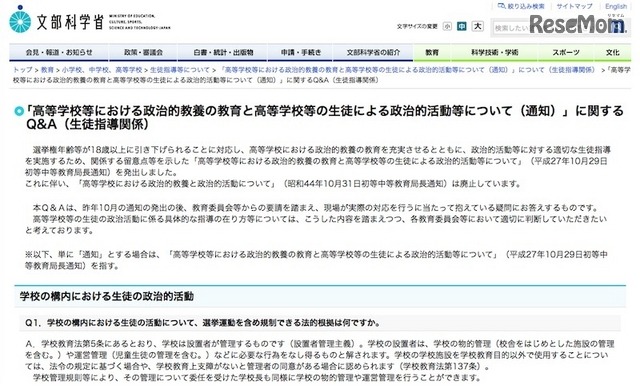This screenshot has height=389, width=640.
Task: Set text size to large 大
Action: 477,26
